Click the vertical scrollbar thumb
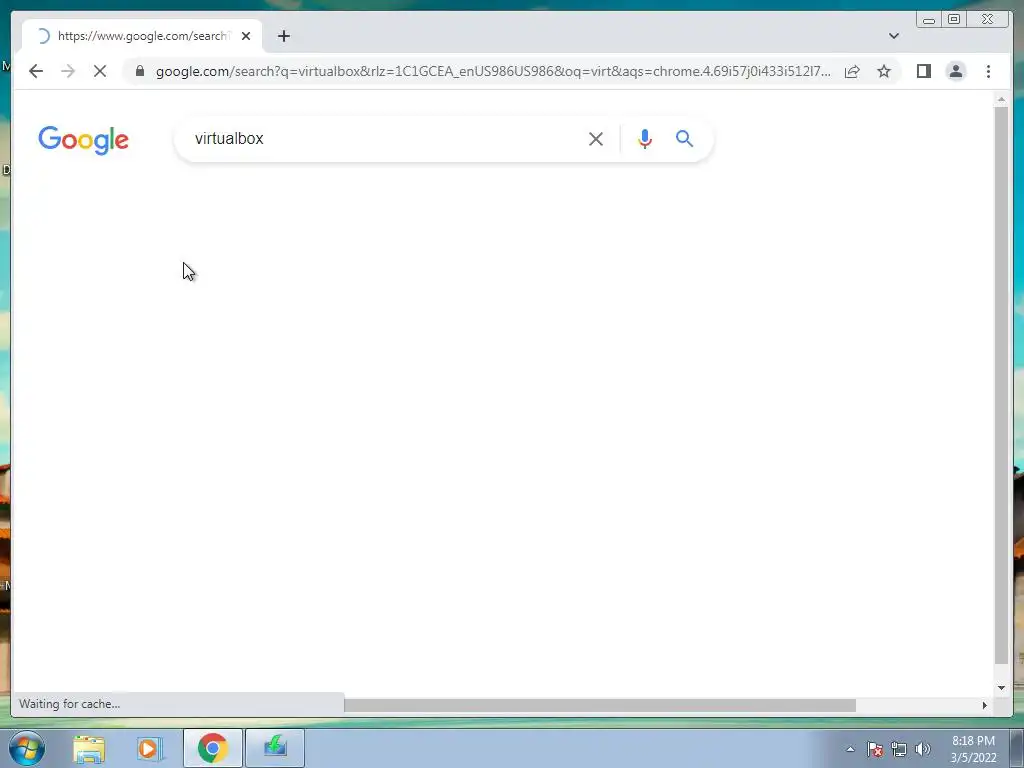 point(1001,385)
